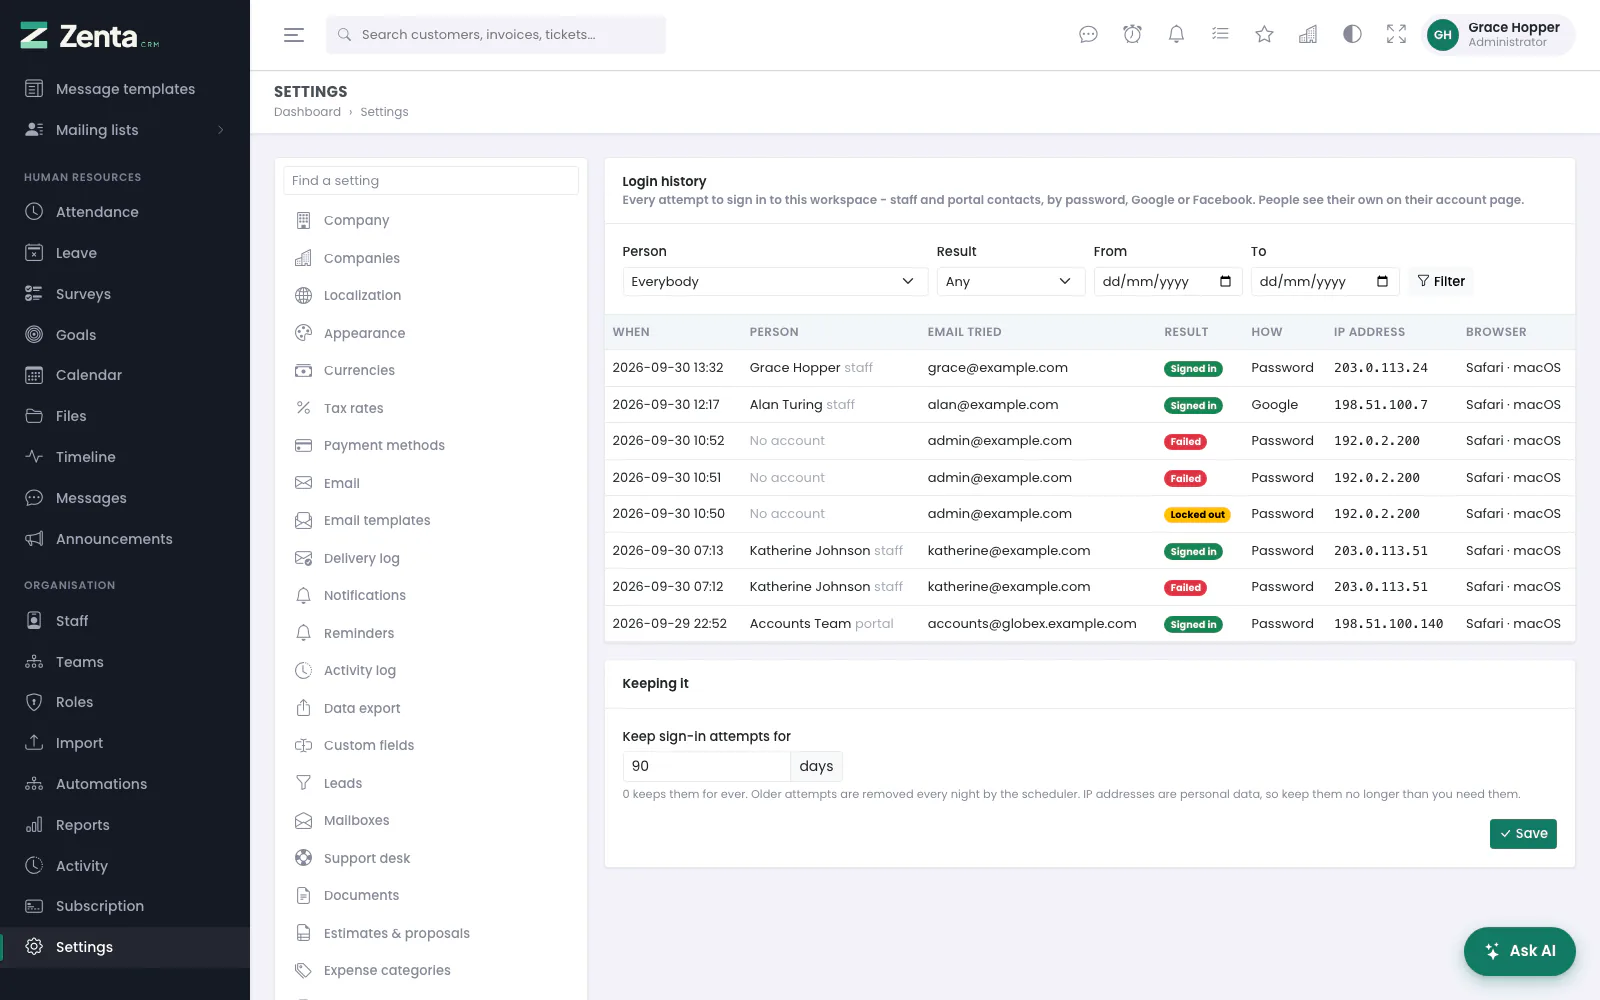1600x1000 pixels.
Task: Click the alan@example.com email cell
Action: click(992, 404)
